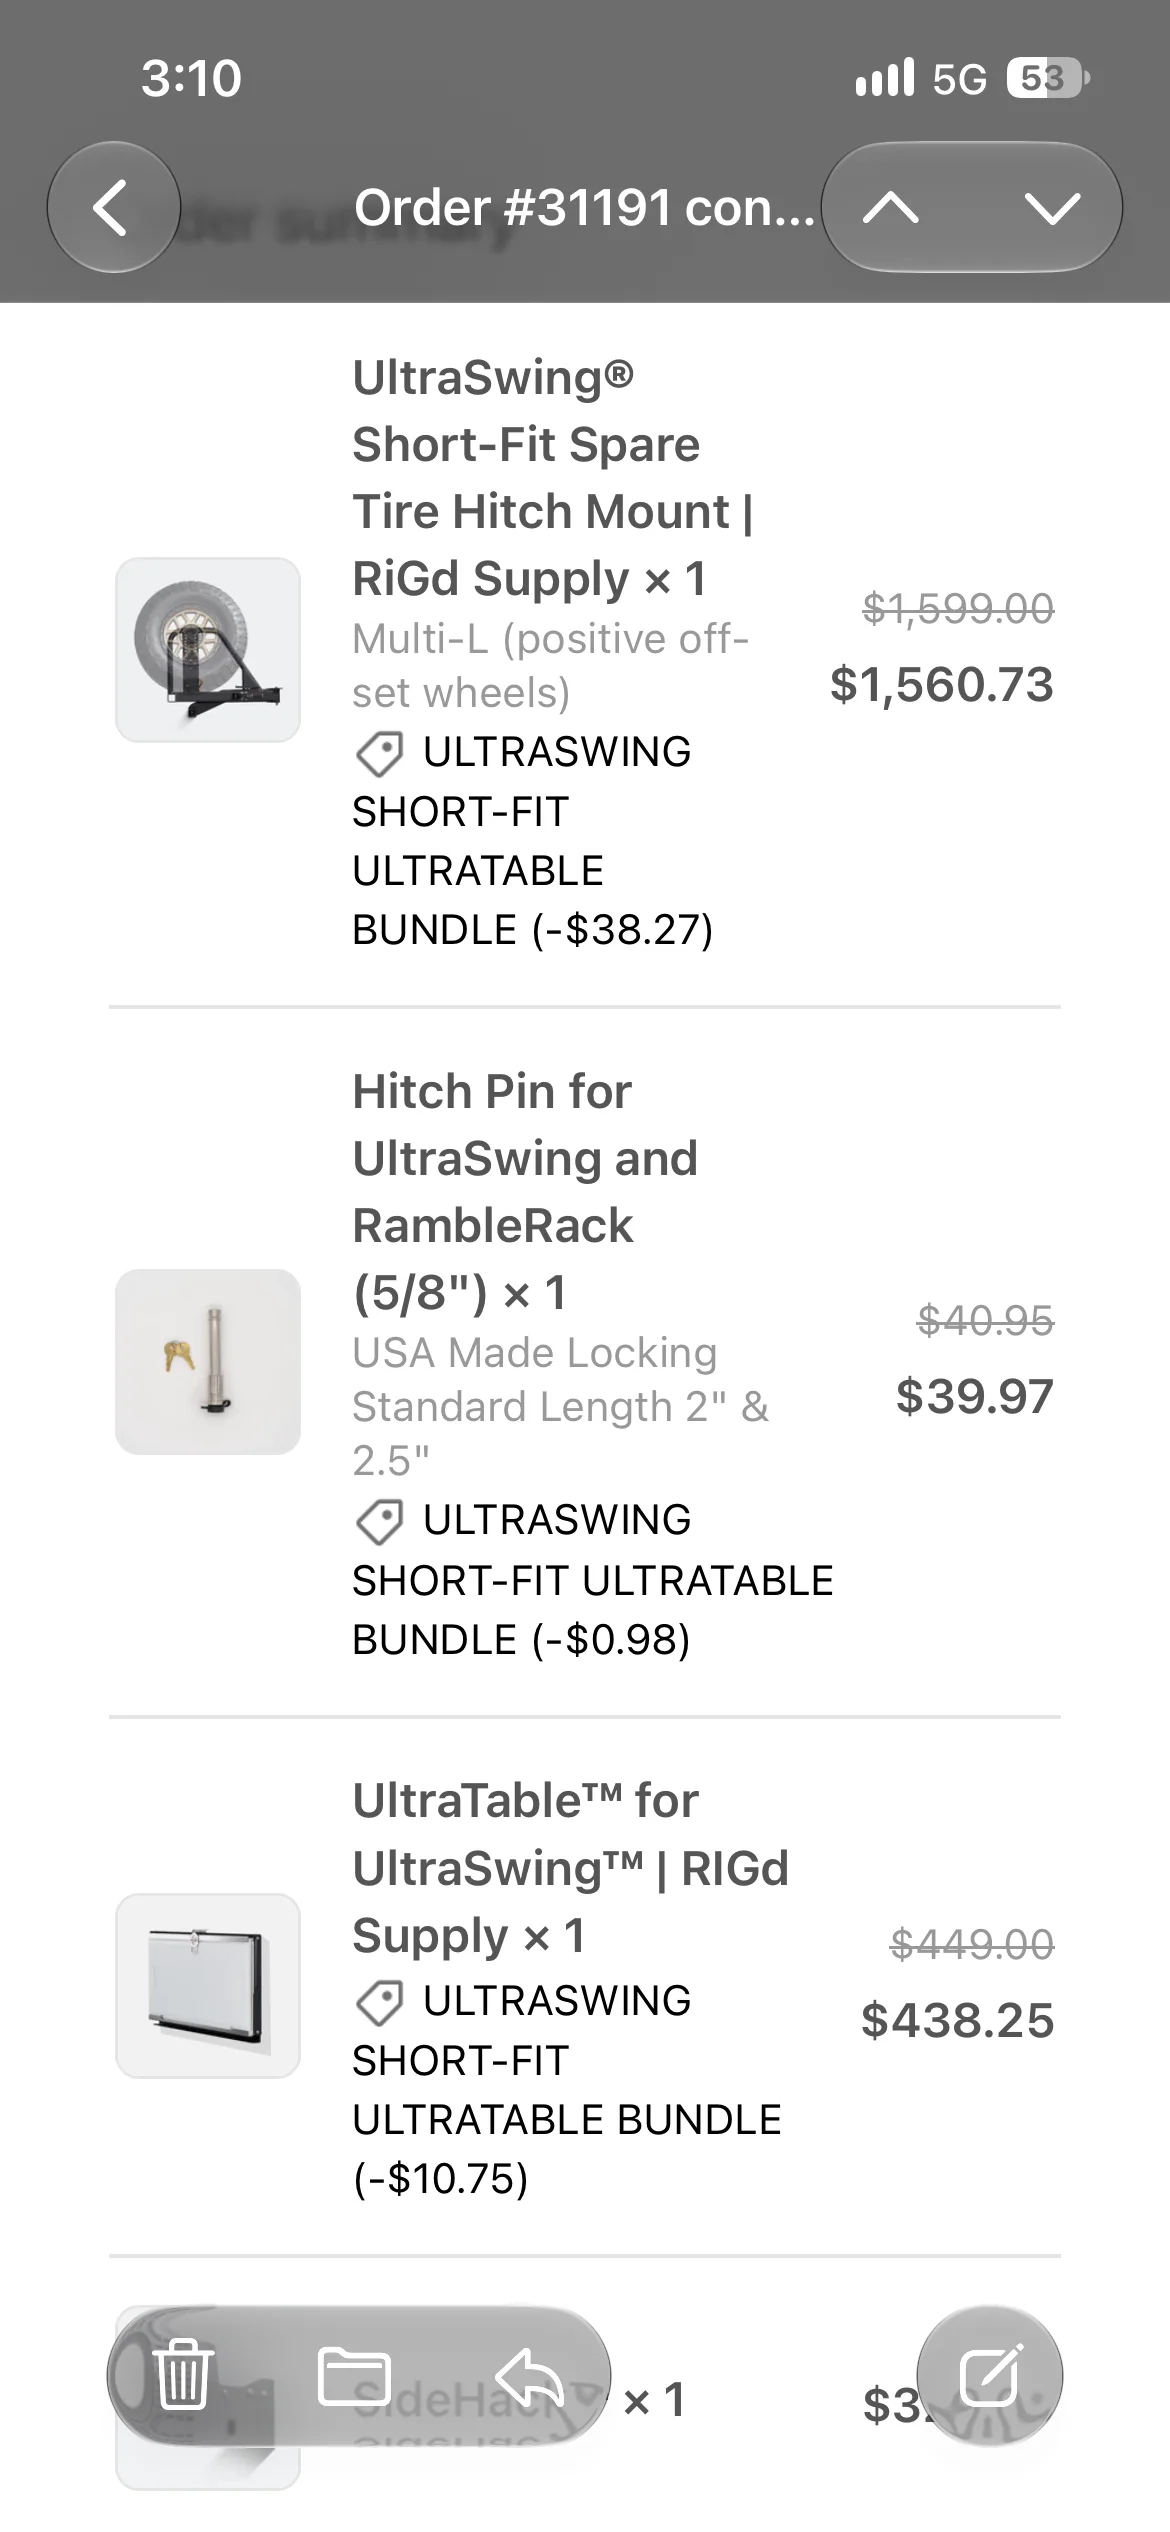
Task: Tap discount tag icon on UltraSwing item
Action: [x=380, y=753]
